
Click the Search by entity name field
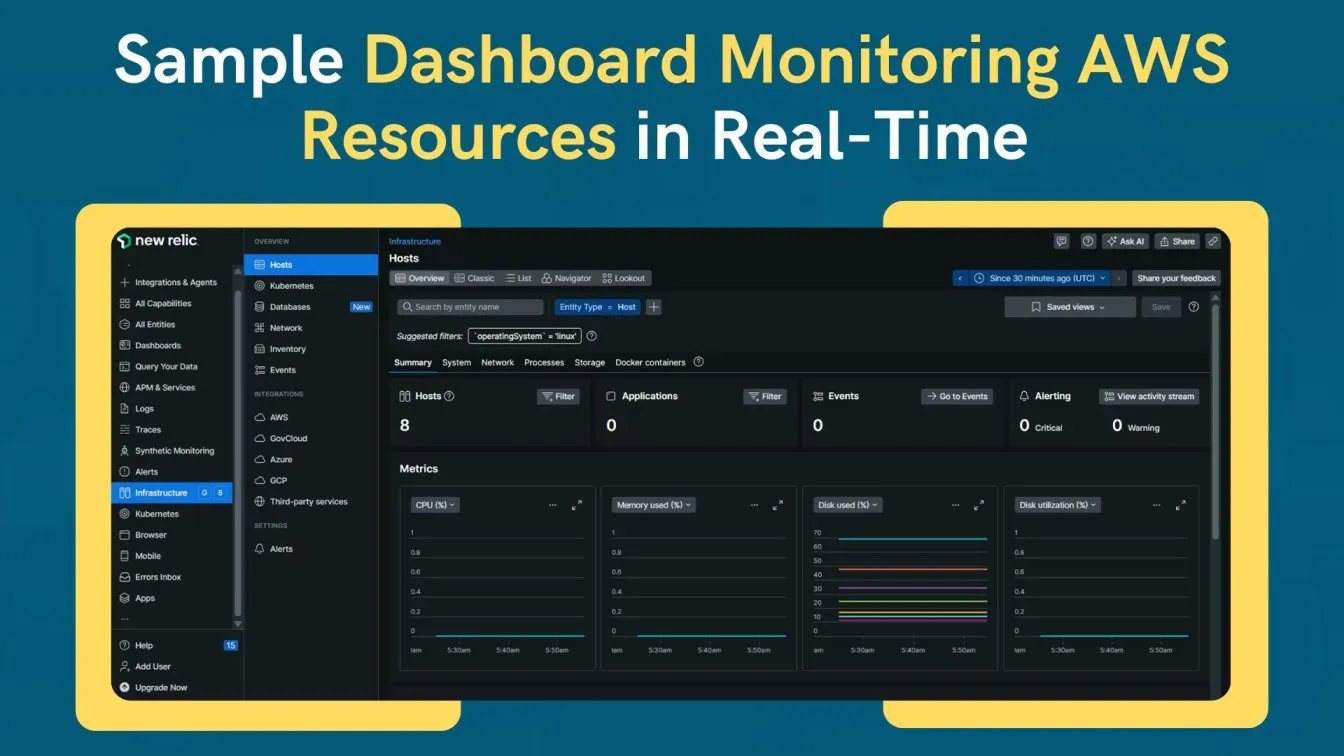click(470, 307)
